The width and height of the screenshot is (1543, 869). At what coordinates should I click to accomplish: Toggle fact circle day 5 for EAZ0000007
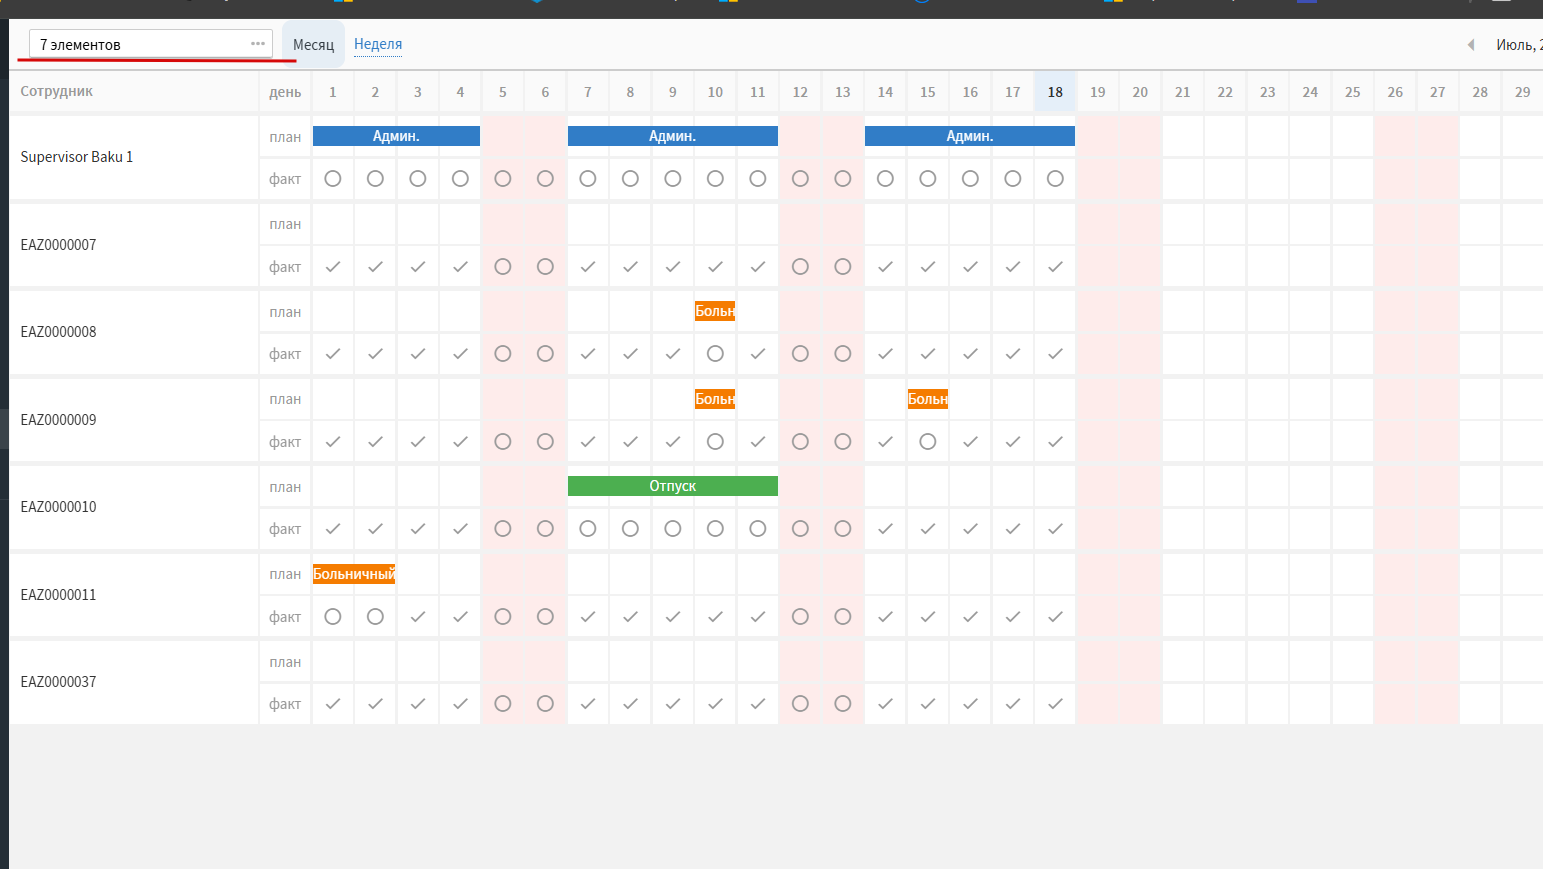point(503,267)
